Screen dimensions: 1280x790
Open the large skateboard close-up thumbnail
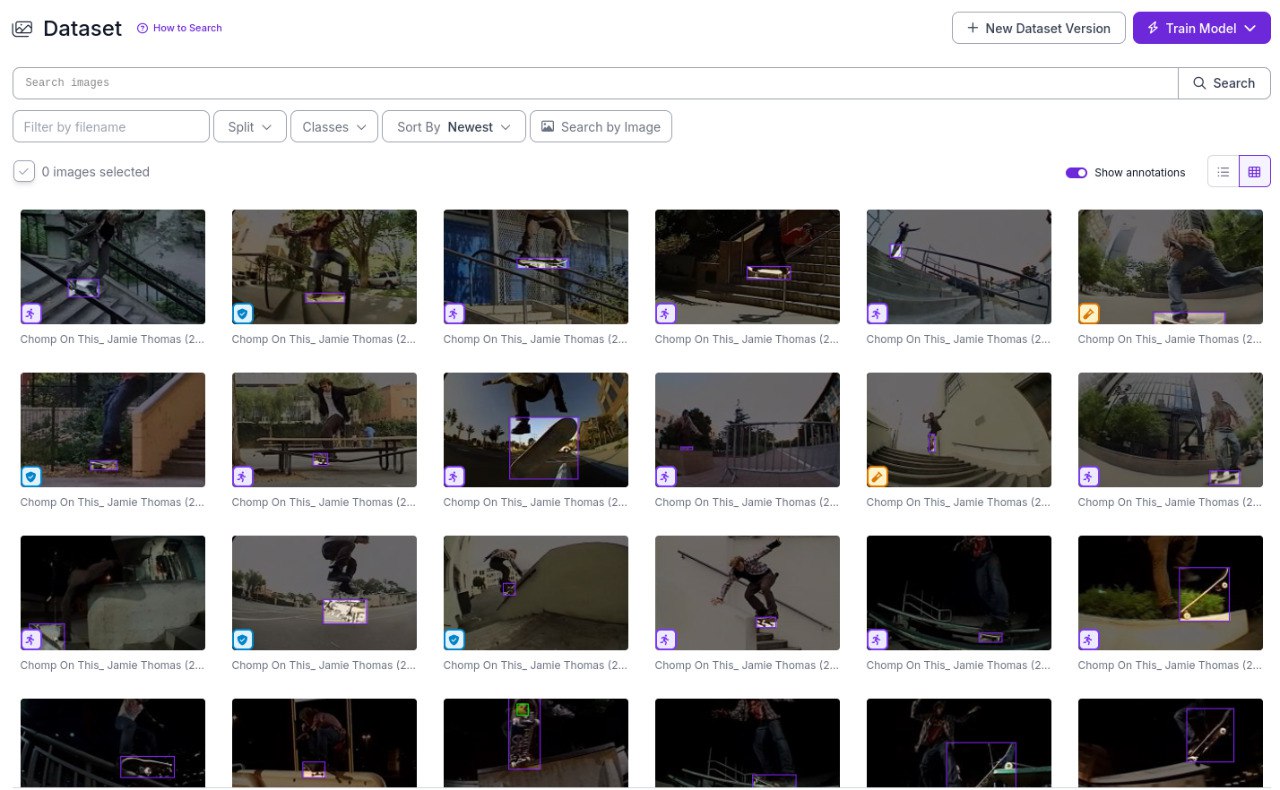[536, 430]
